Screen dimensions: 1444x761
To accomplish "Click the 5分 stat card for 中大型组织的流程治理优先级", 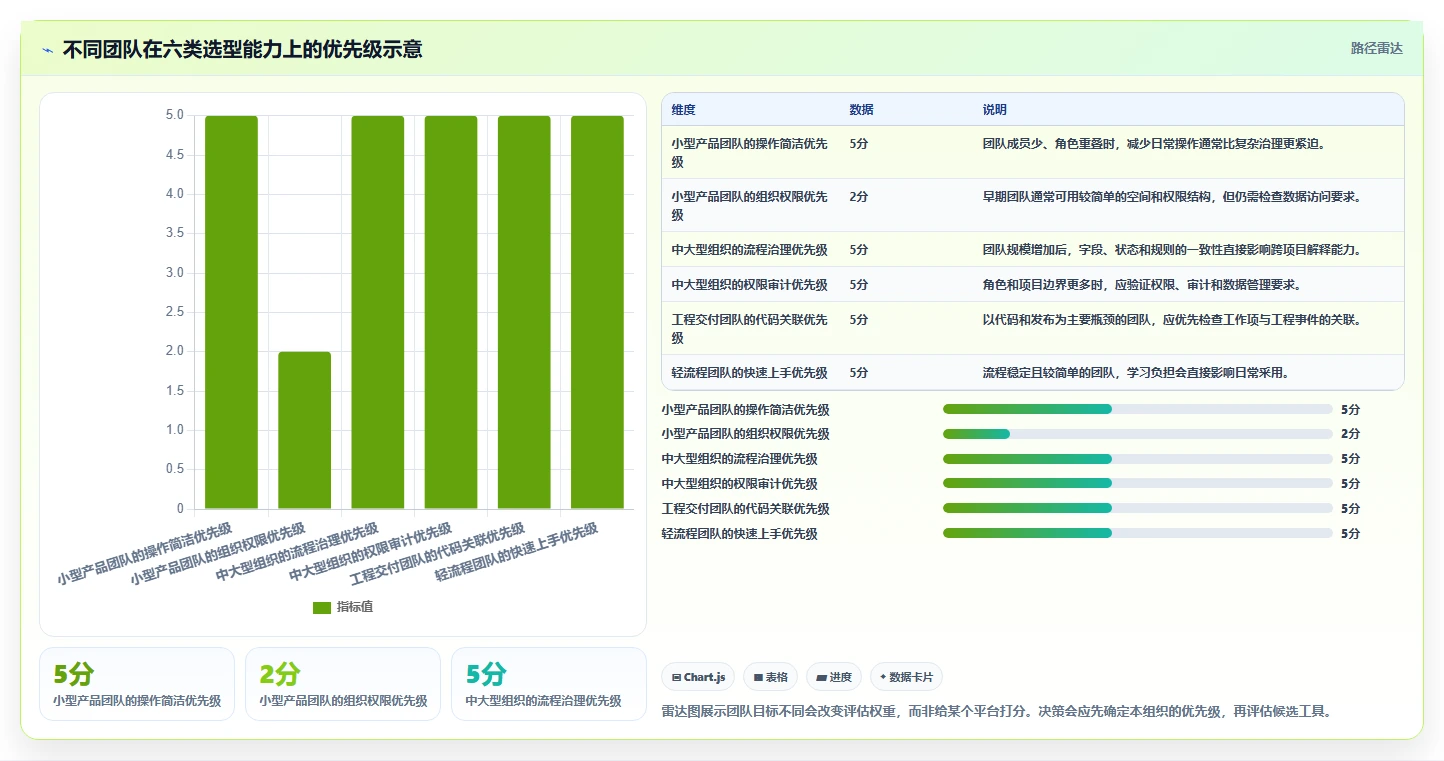I will click(x=549, y=684).
